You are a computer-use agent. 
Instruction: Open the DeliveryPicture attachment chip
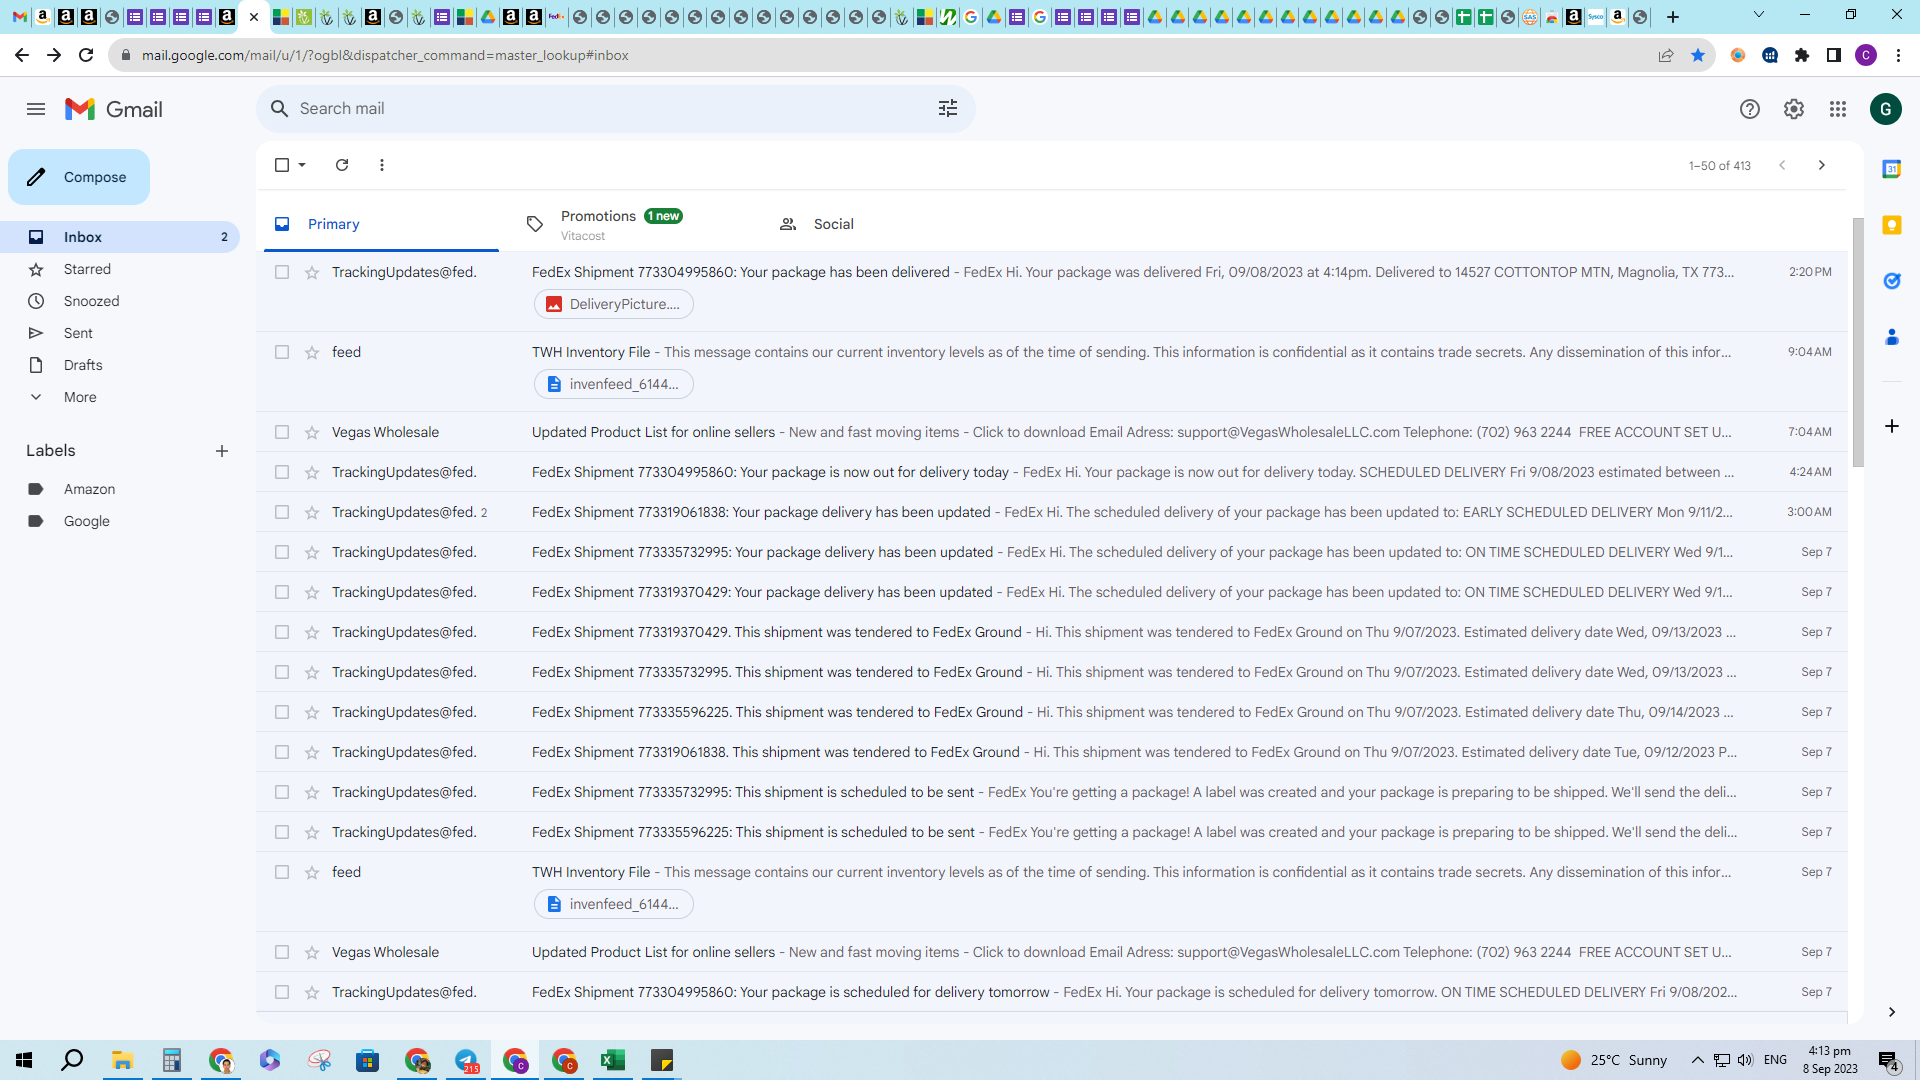point(614,304)
